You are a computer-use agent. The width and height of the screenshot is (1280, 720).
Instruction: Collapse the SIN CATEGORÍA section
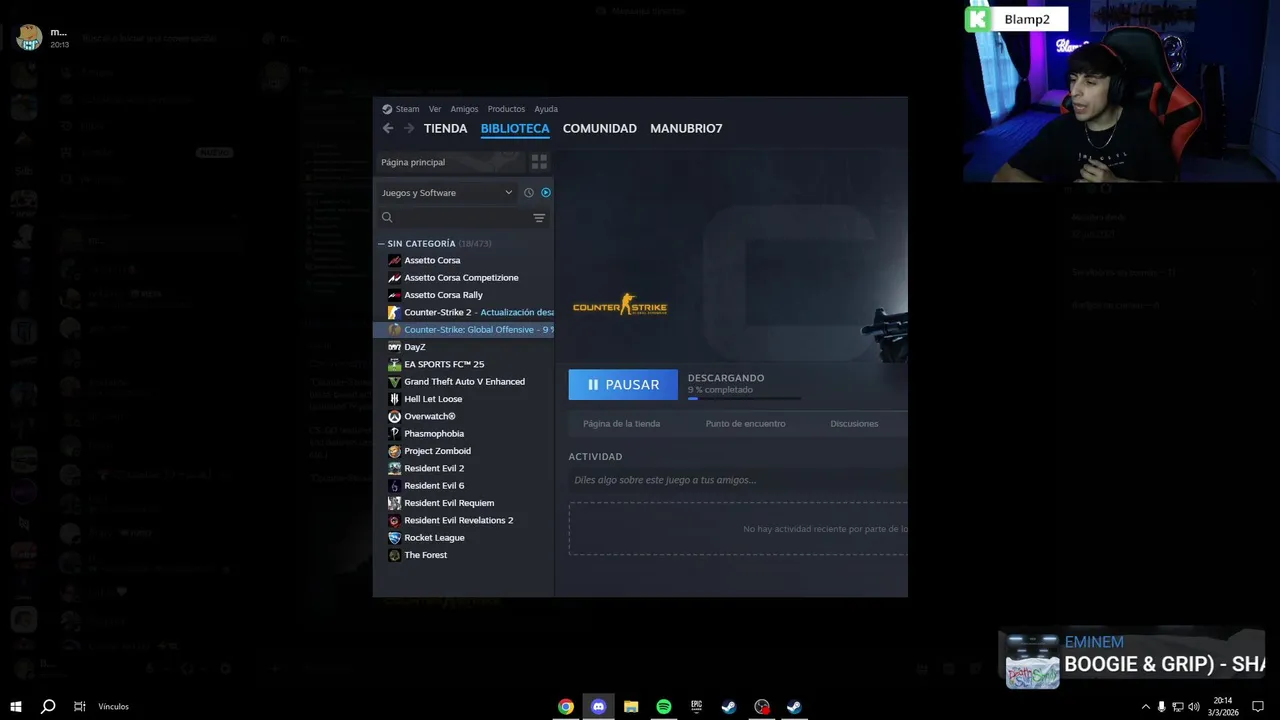click(381, 244)
